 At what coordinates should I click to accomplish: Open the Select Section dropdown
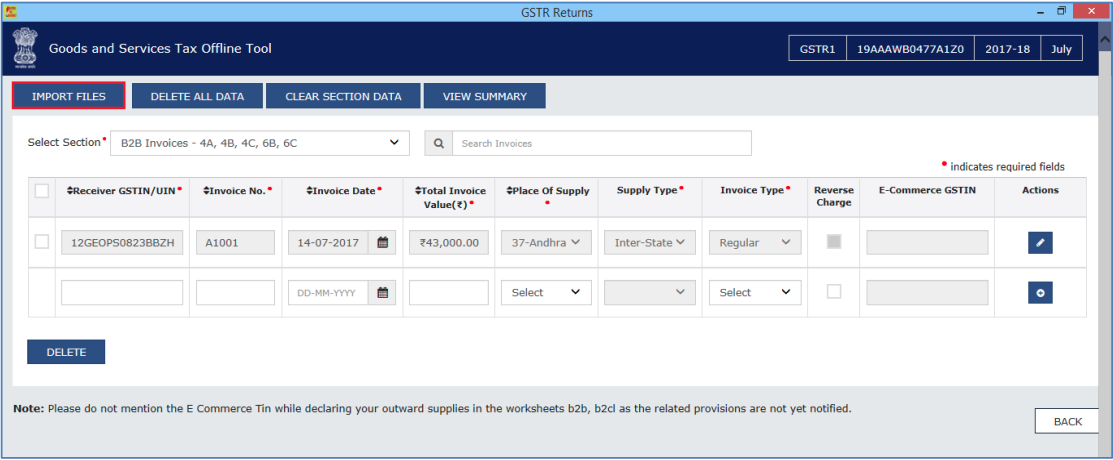tap(261, 143)
